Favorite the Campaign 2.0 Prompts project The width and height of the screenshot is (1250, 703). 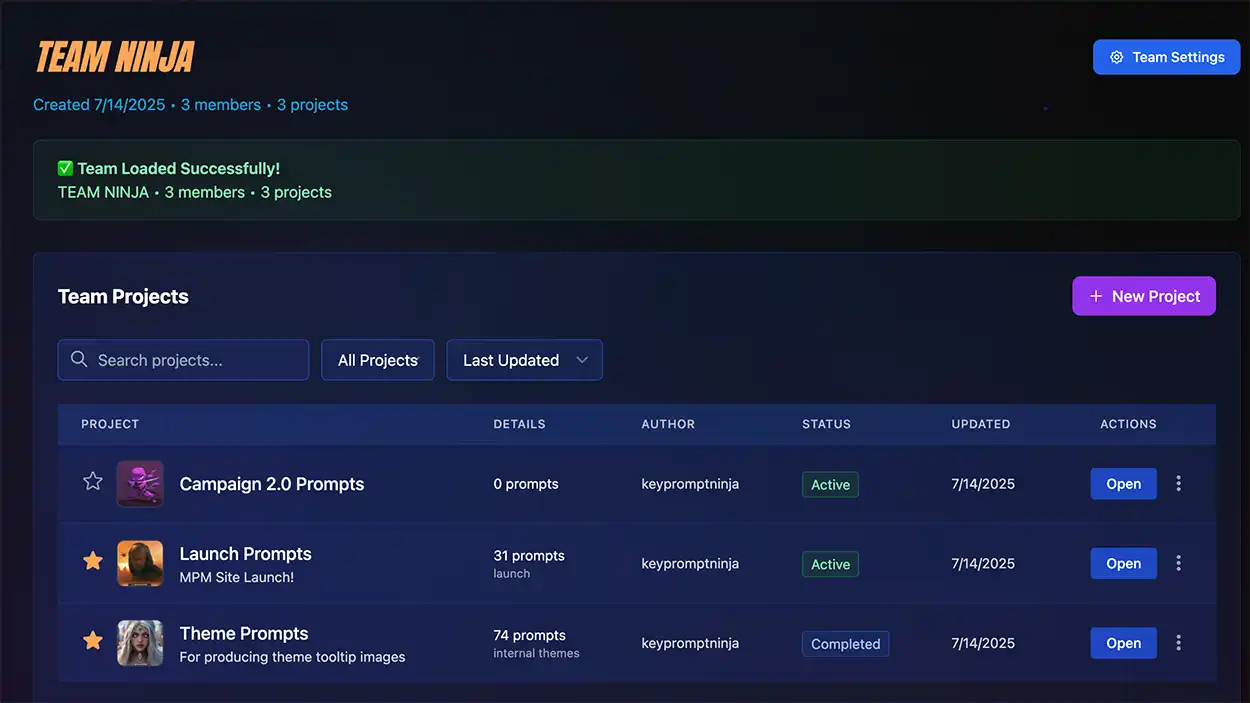click(x=92, y=481)
